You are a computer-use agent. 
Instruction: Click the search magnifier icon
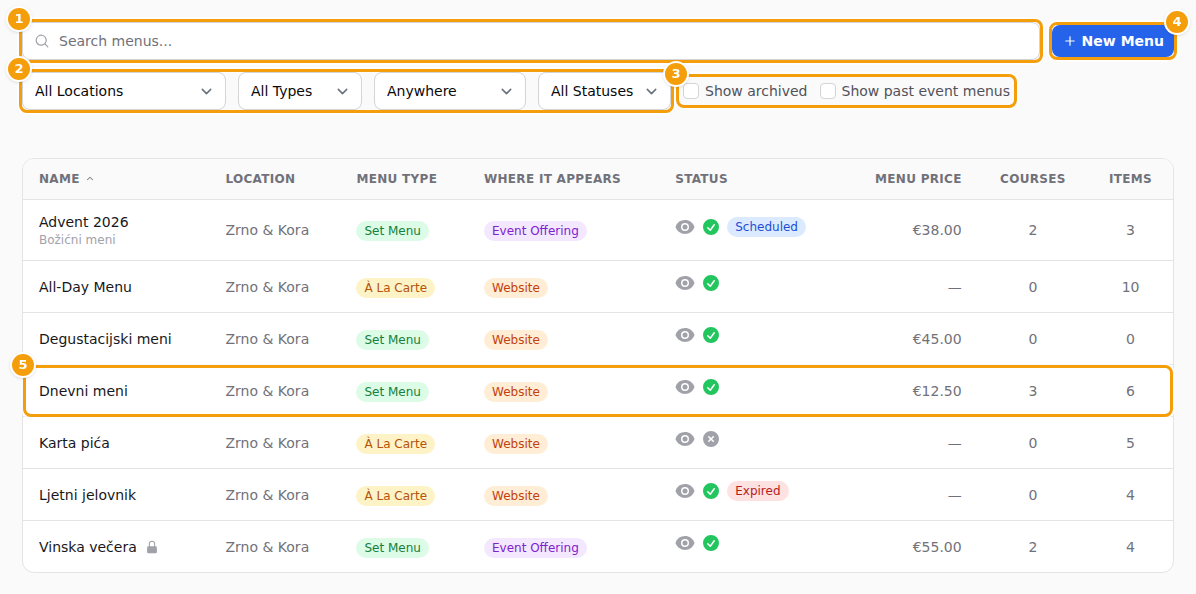(x=42, y=41)
